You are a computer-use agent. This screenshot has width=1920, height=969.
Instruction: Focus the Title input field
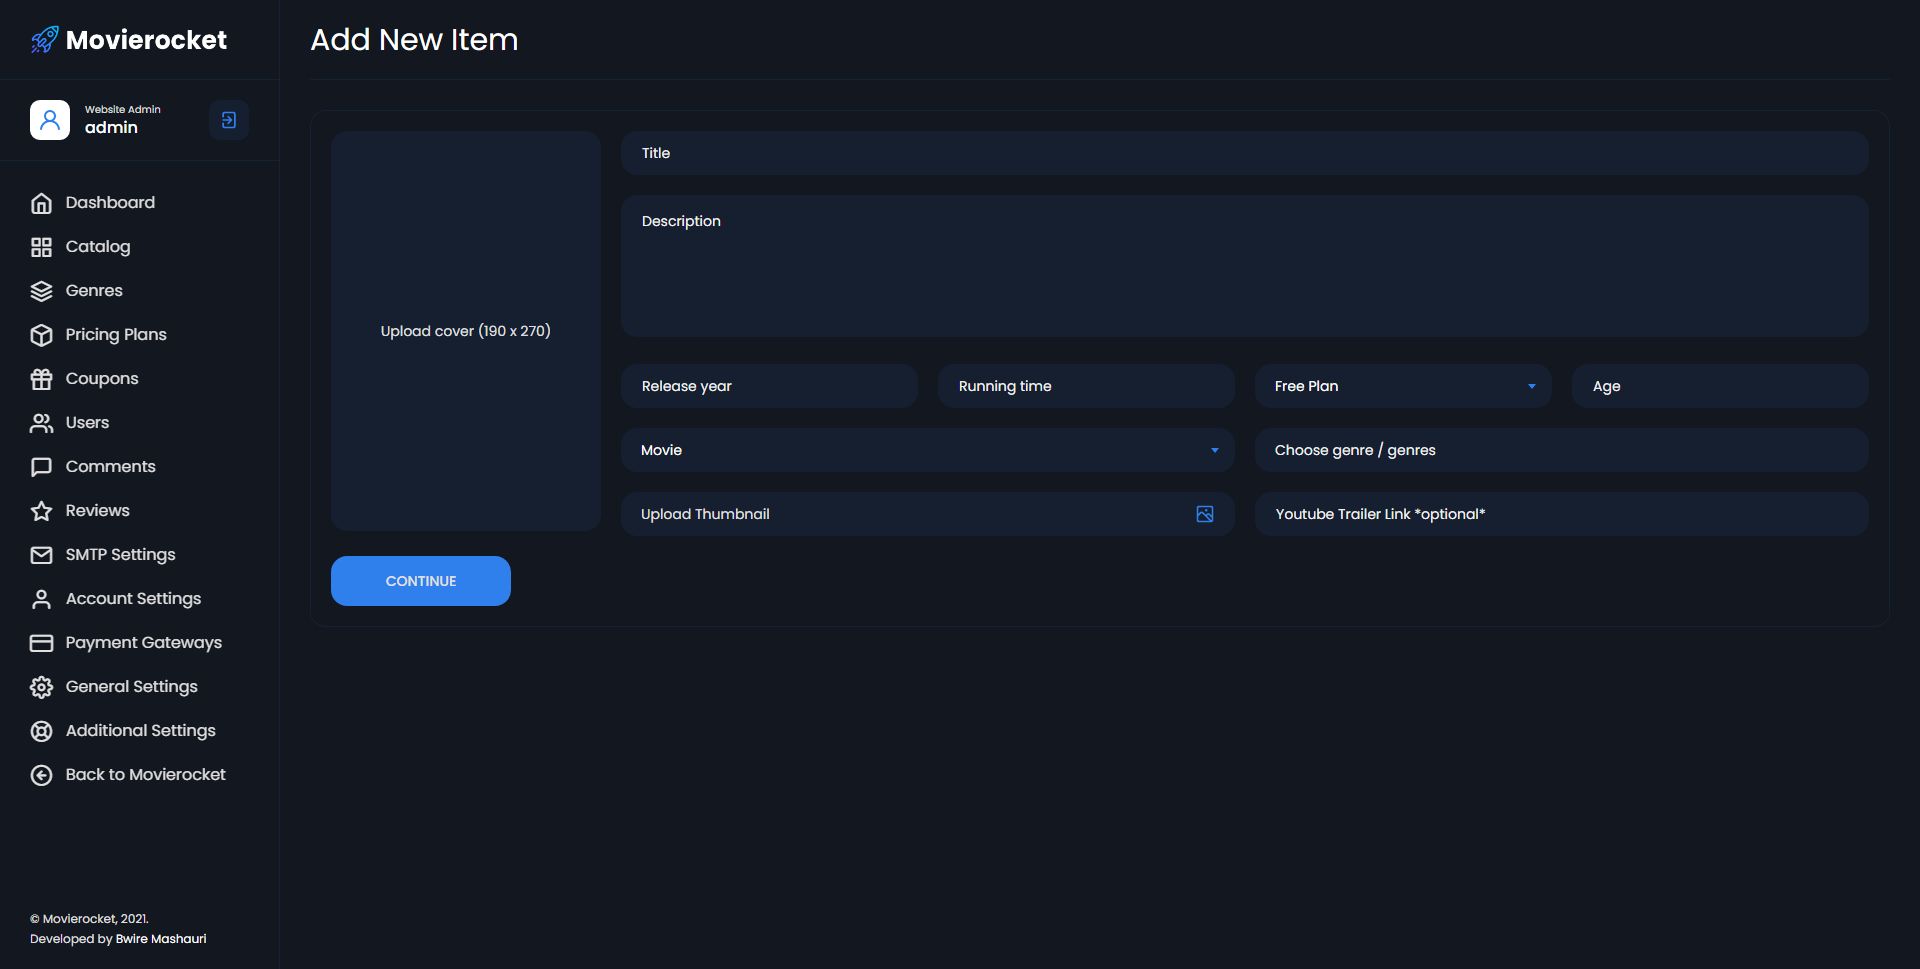pos(1244,153)
